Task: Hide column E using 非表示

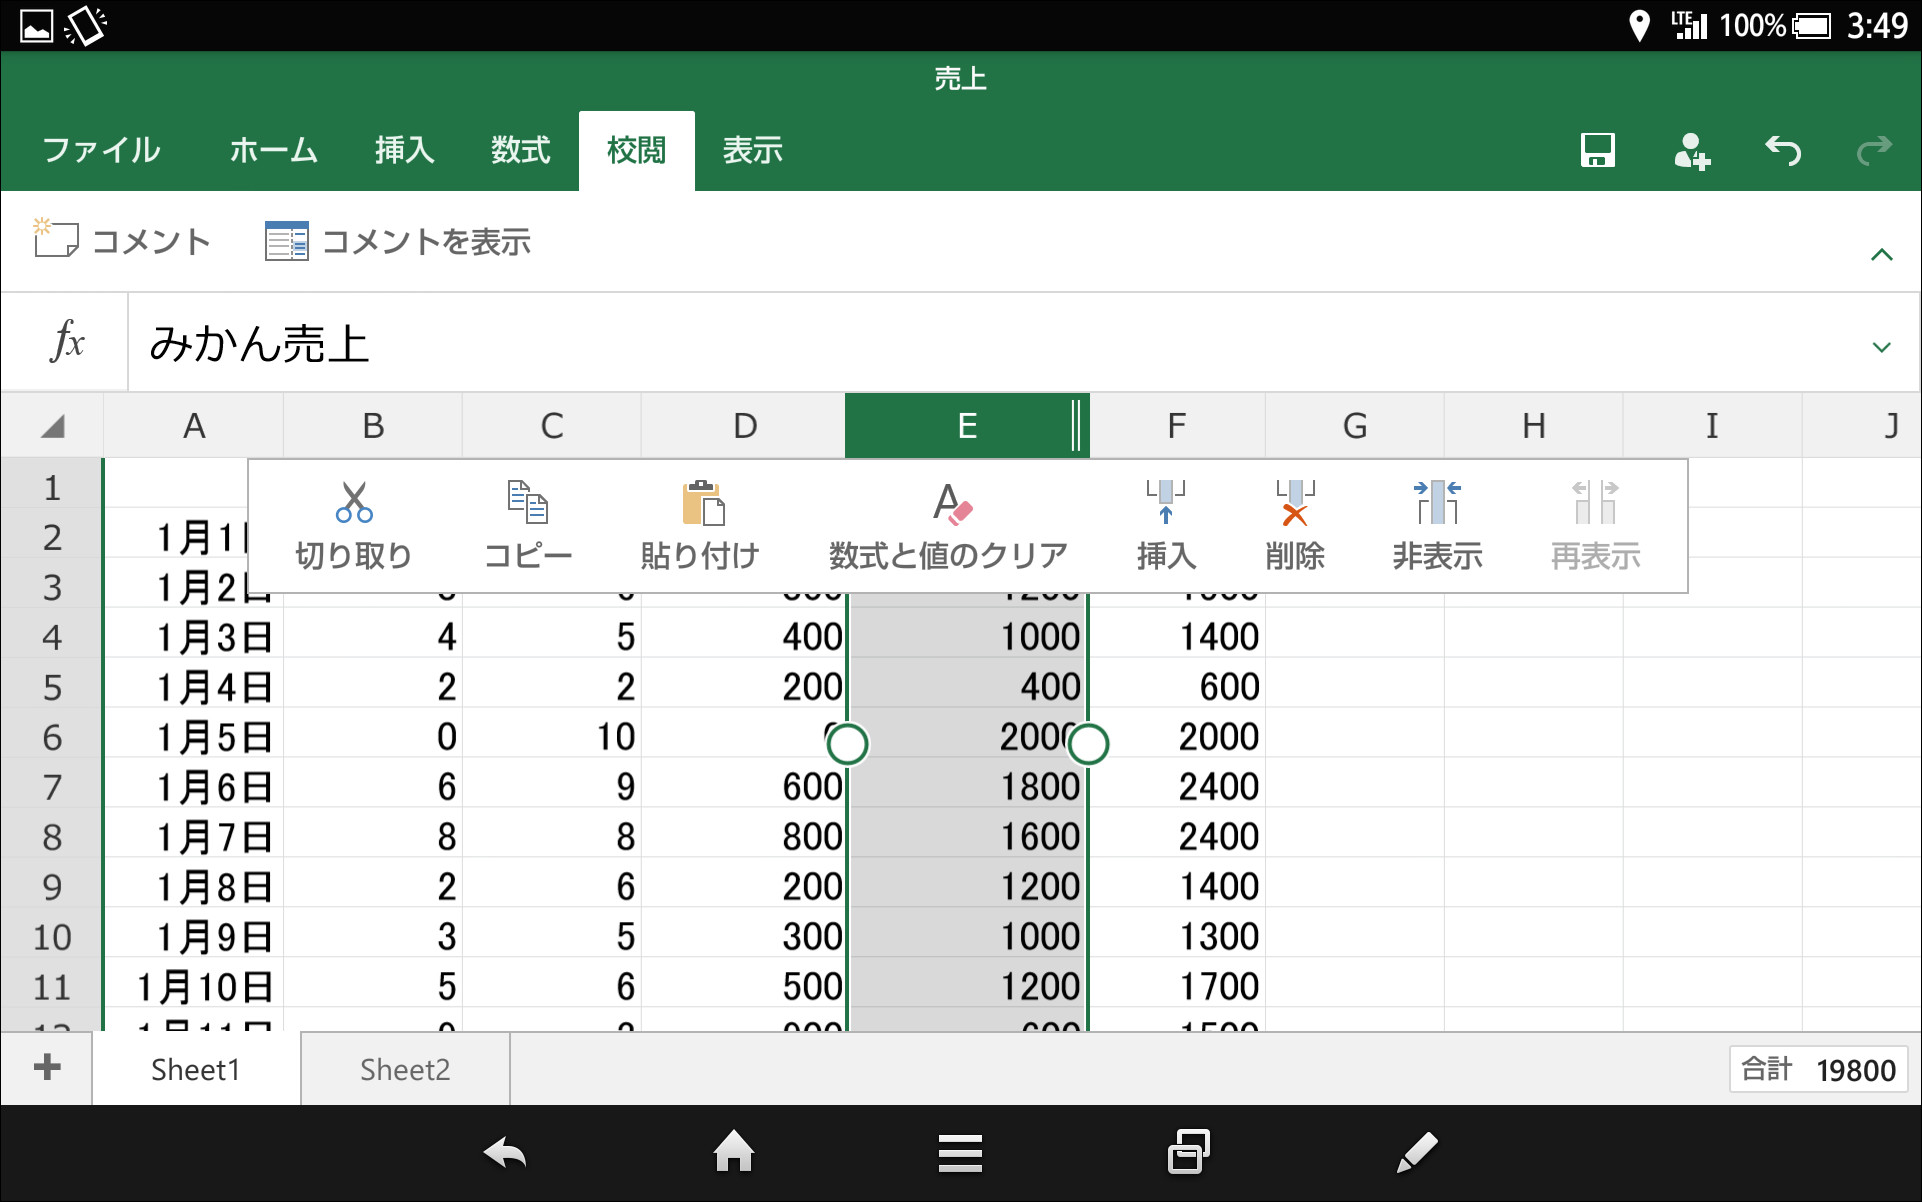Action: [1437, 524]
